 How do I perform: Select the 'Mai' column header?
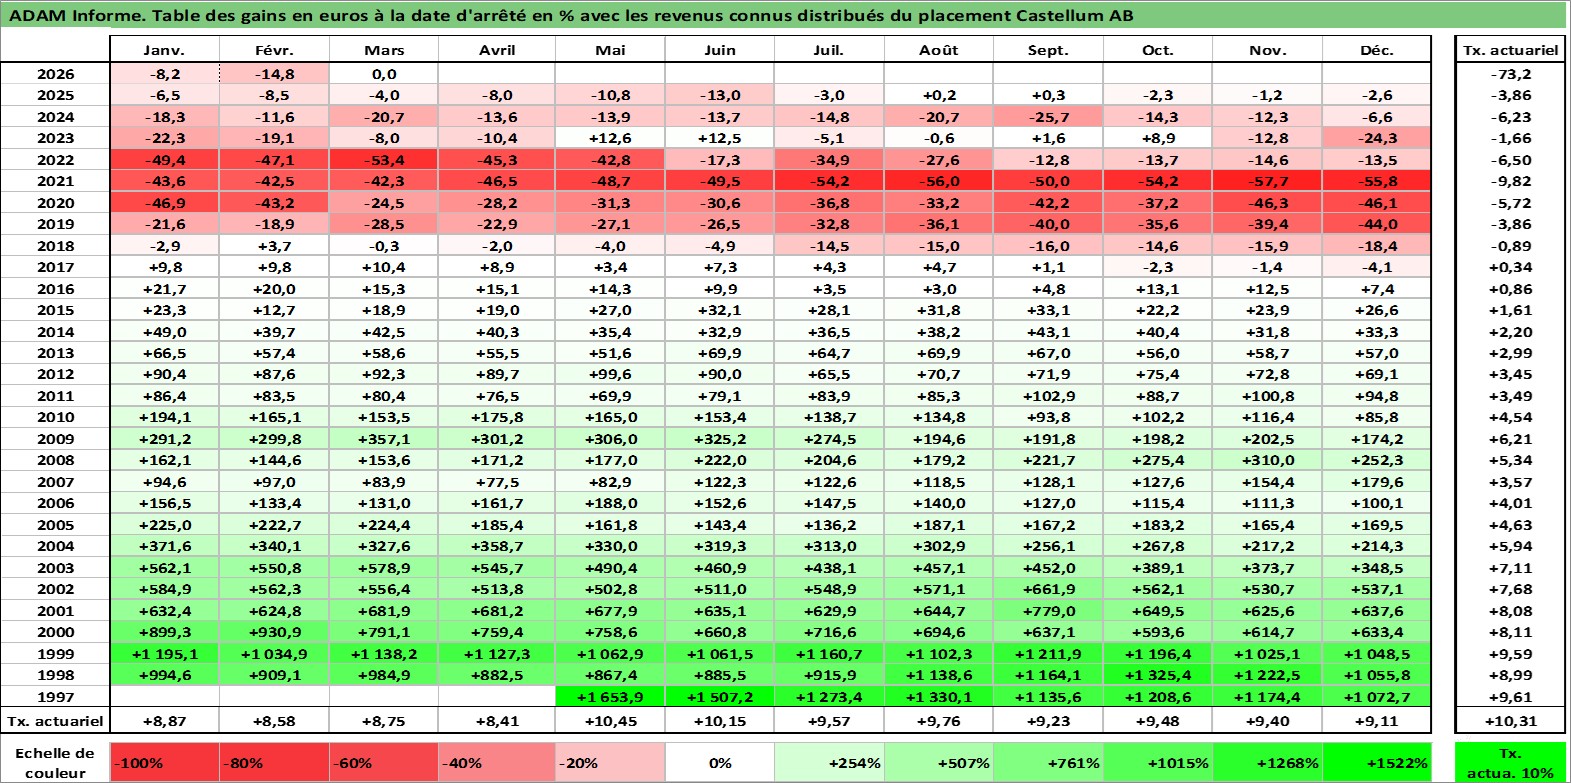point(610,50)
